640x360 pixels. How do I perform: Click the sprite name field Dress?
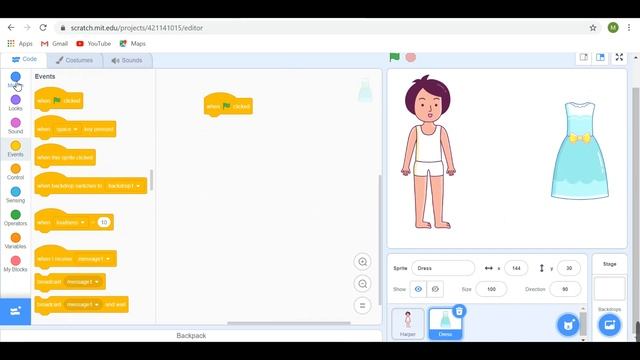tap(443, 268)
